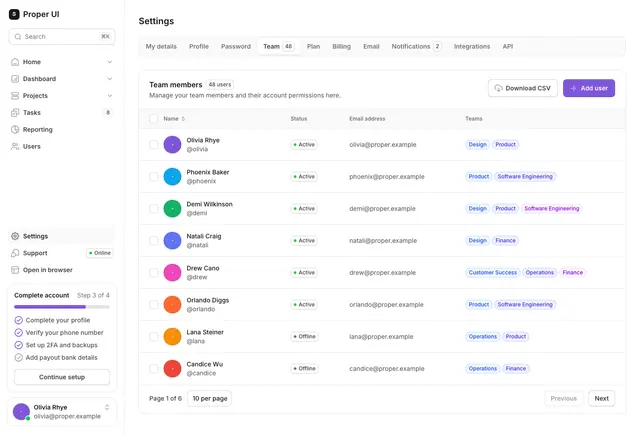Click the Home icon in sidebar
The image size is (640, 435).
click(x=15, y=62)
